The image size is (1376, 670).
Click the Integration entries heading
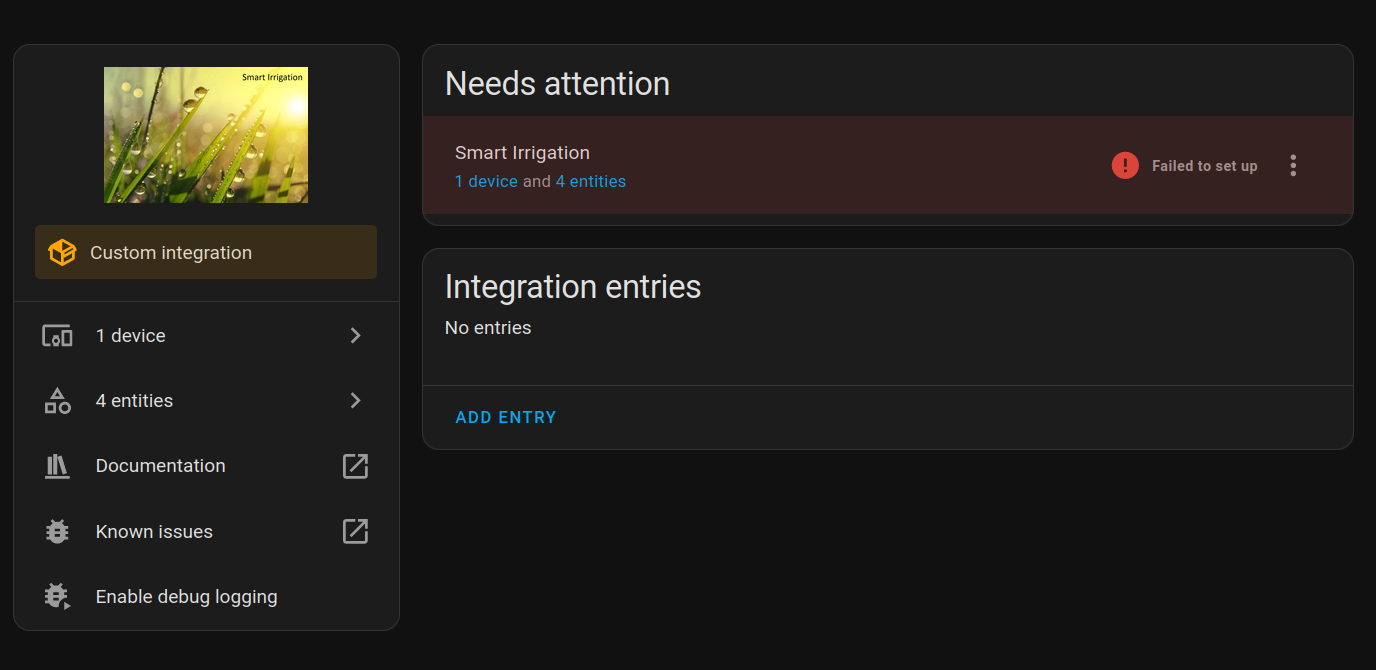pos(572,287)
